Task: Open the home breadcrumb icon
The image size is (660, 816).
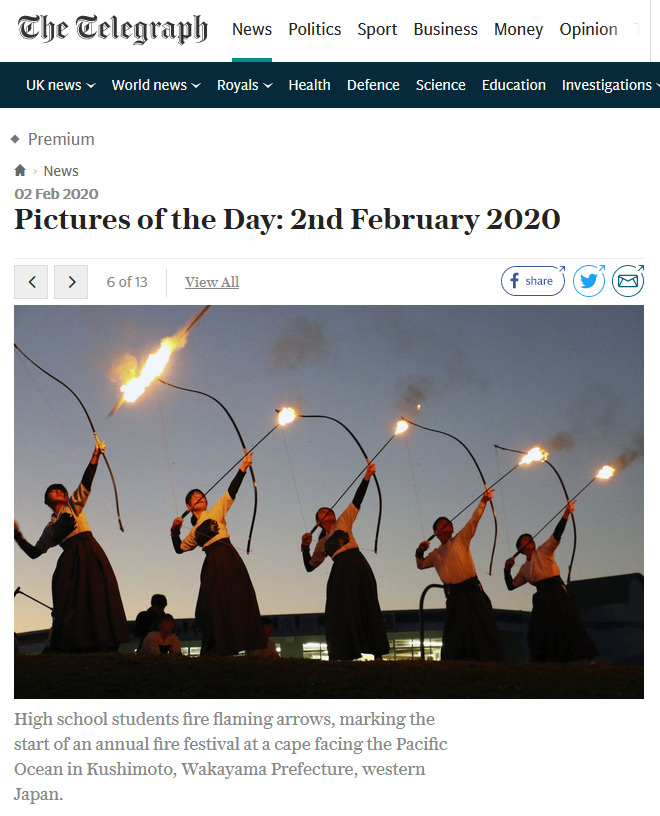Action: pos(20,171)
